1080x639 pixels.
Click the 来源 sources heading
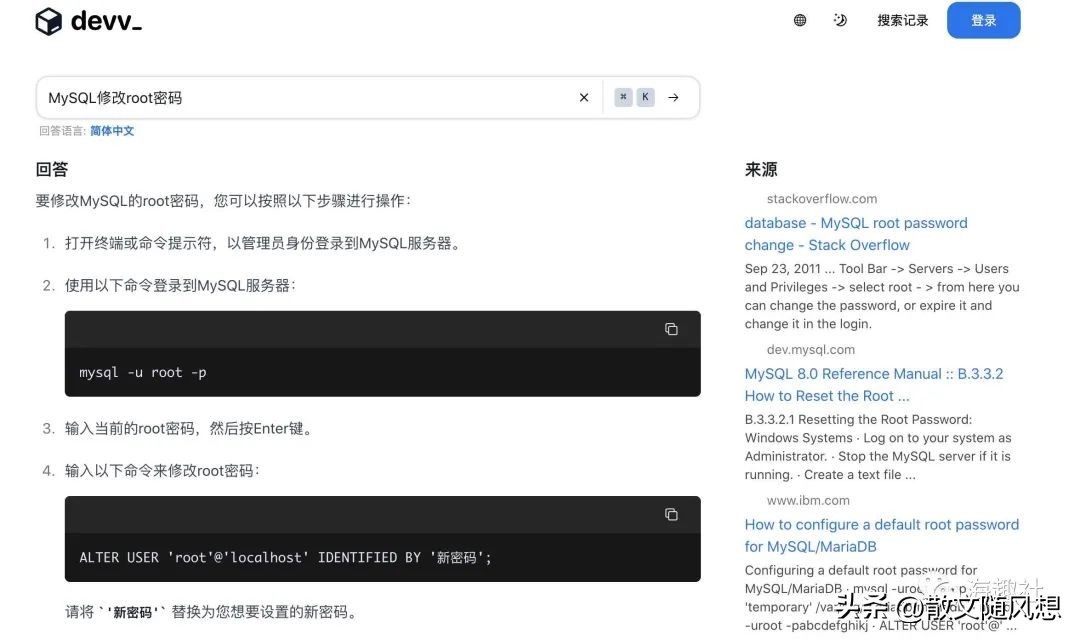761,170
